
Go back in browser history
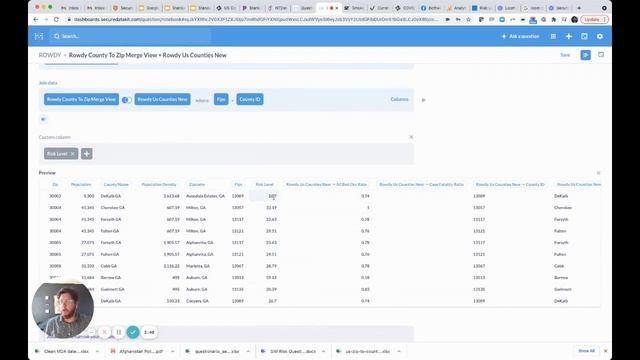tap(36, 20)
